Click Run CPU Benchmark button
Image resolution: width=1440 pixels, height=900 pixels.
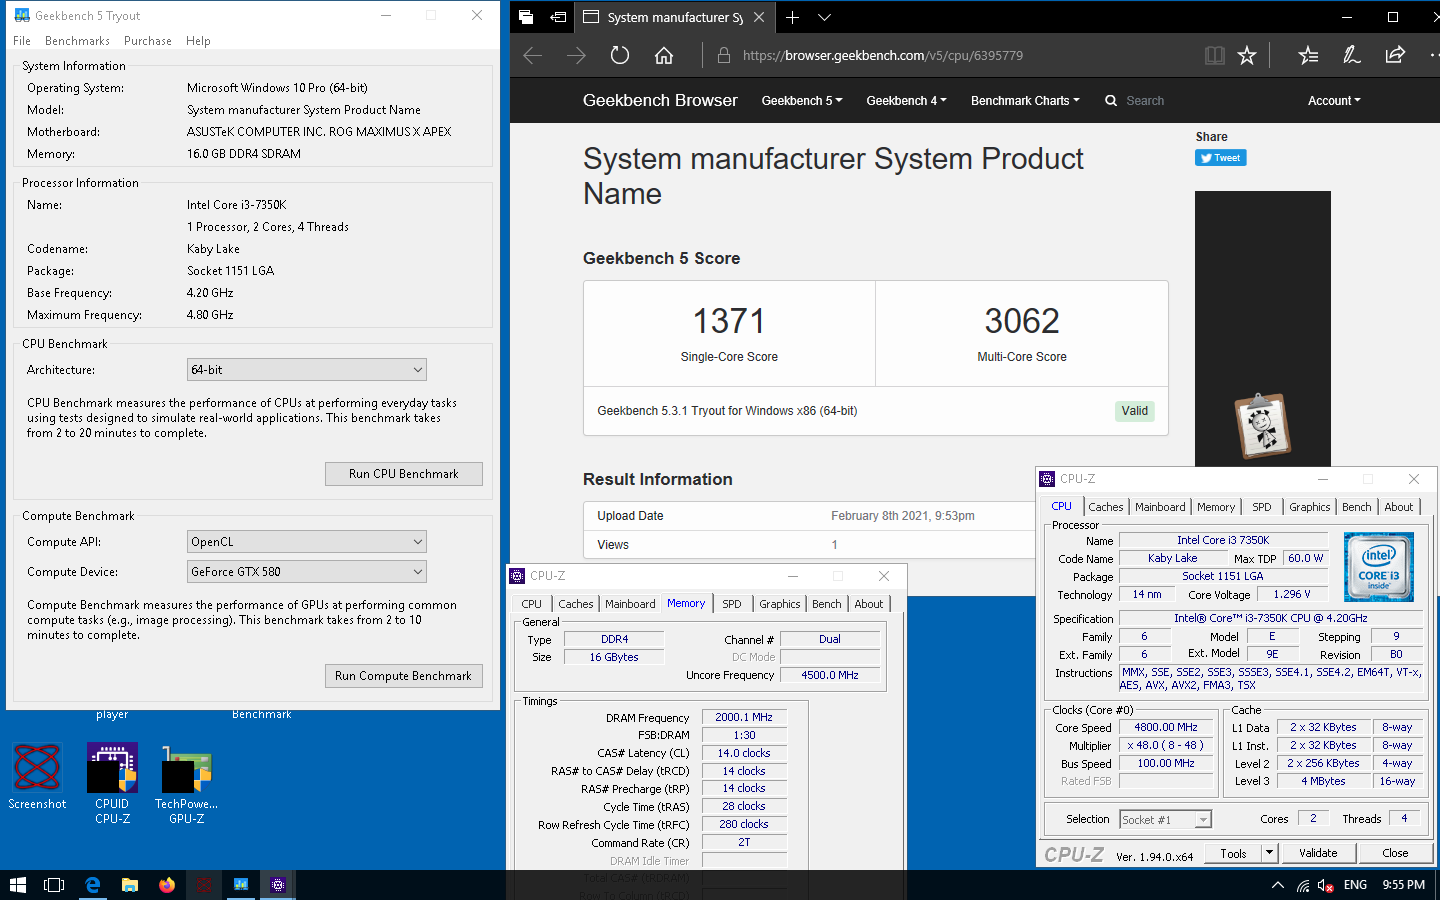pyautogui.click(x=404, y=474)
